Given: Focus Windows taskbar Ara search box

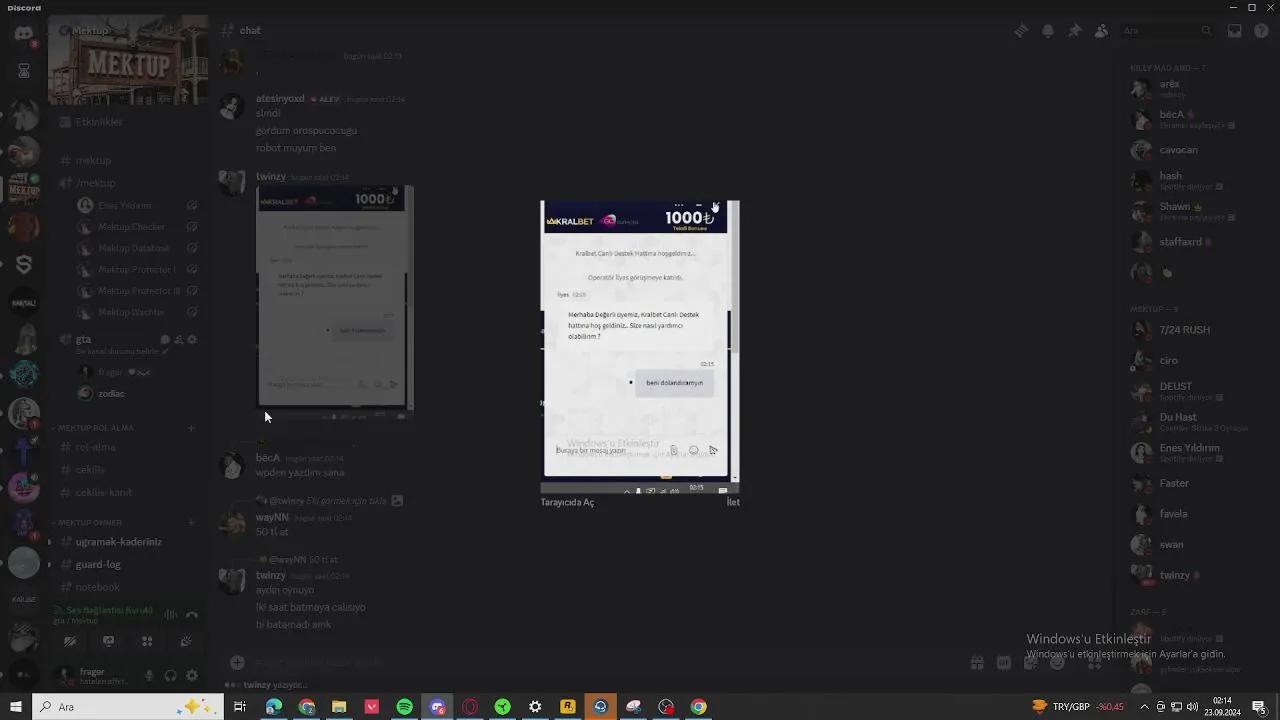Looking at the screenshot, I should click(128, 707).
